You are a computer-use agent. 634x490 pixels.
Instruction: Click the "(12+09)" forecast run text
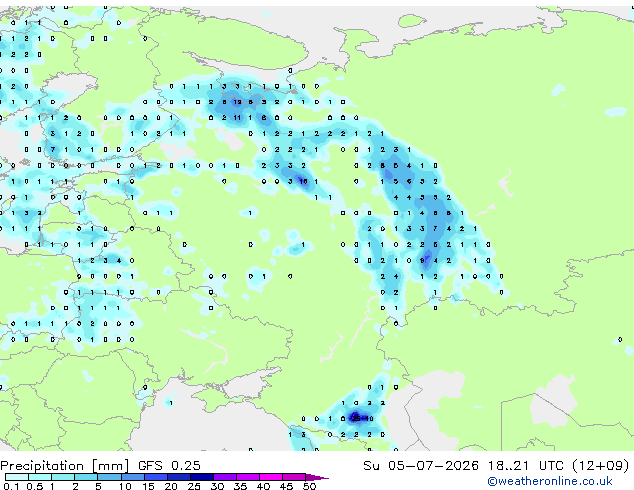click(x=601, y=465)
